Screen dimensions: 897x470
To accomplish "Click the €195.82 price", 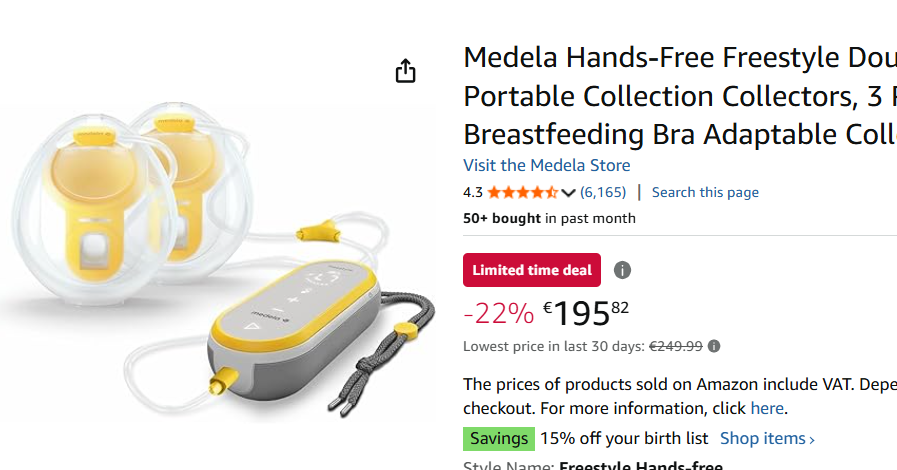I will [586, 313].
